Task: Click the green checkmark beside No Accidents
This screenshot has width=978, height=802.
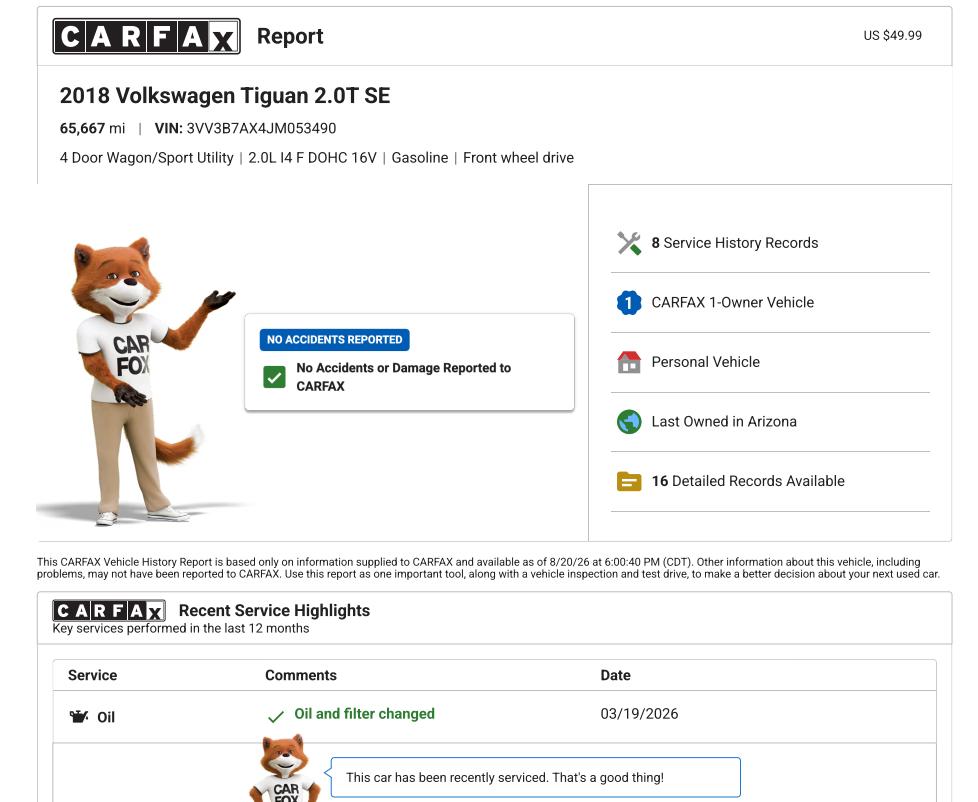Action: click(274, 377)
